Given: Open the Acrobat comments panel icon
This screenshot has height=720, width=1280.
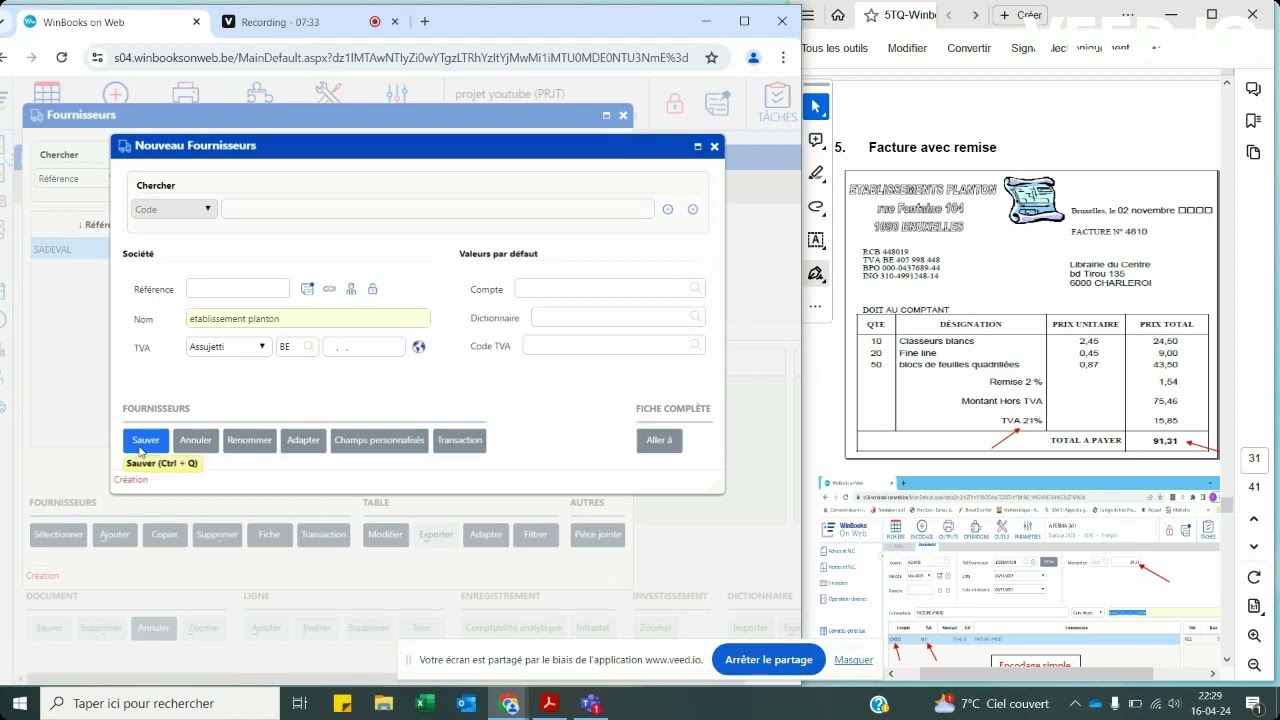Looking at the screenshot, I should coord(1254,89).
